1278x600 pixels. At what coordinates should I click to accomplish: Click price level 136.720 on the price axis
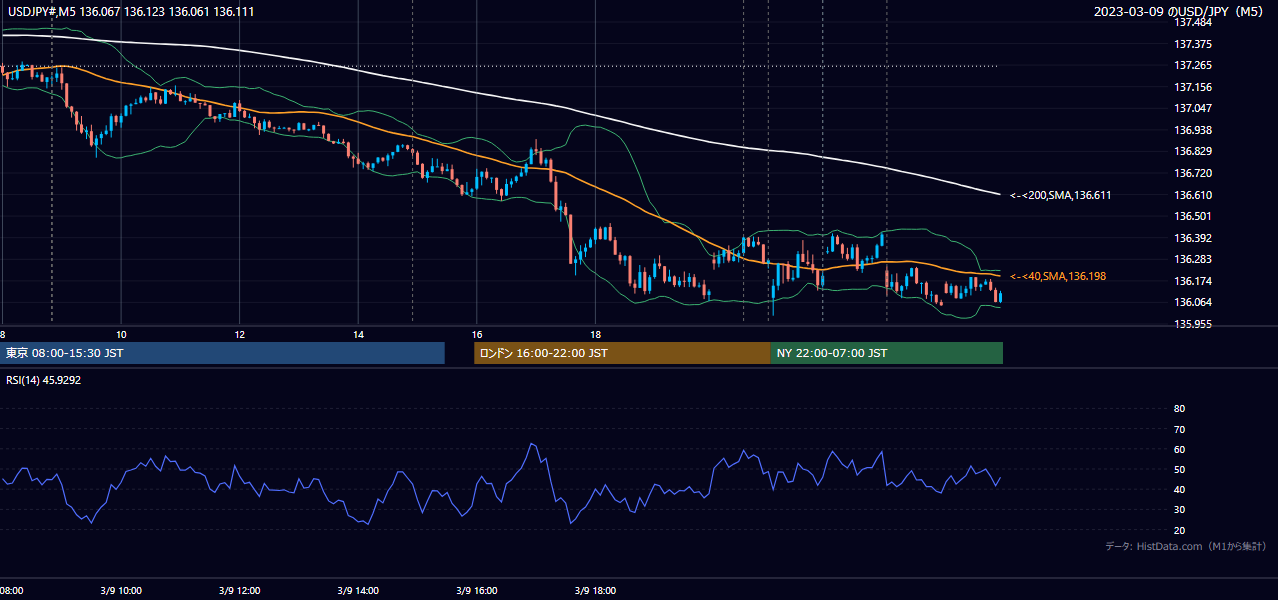(x=1193, y=173)
